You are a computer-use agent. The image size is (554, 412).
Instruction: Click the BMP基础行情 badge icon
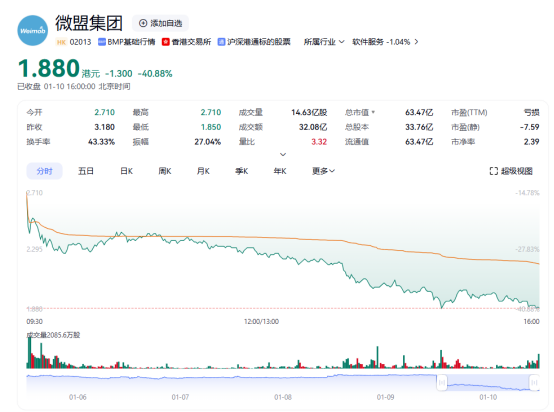pos(102,42)
